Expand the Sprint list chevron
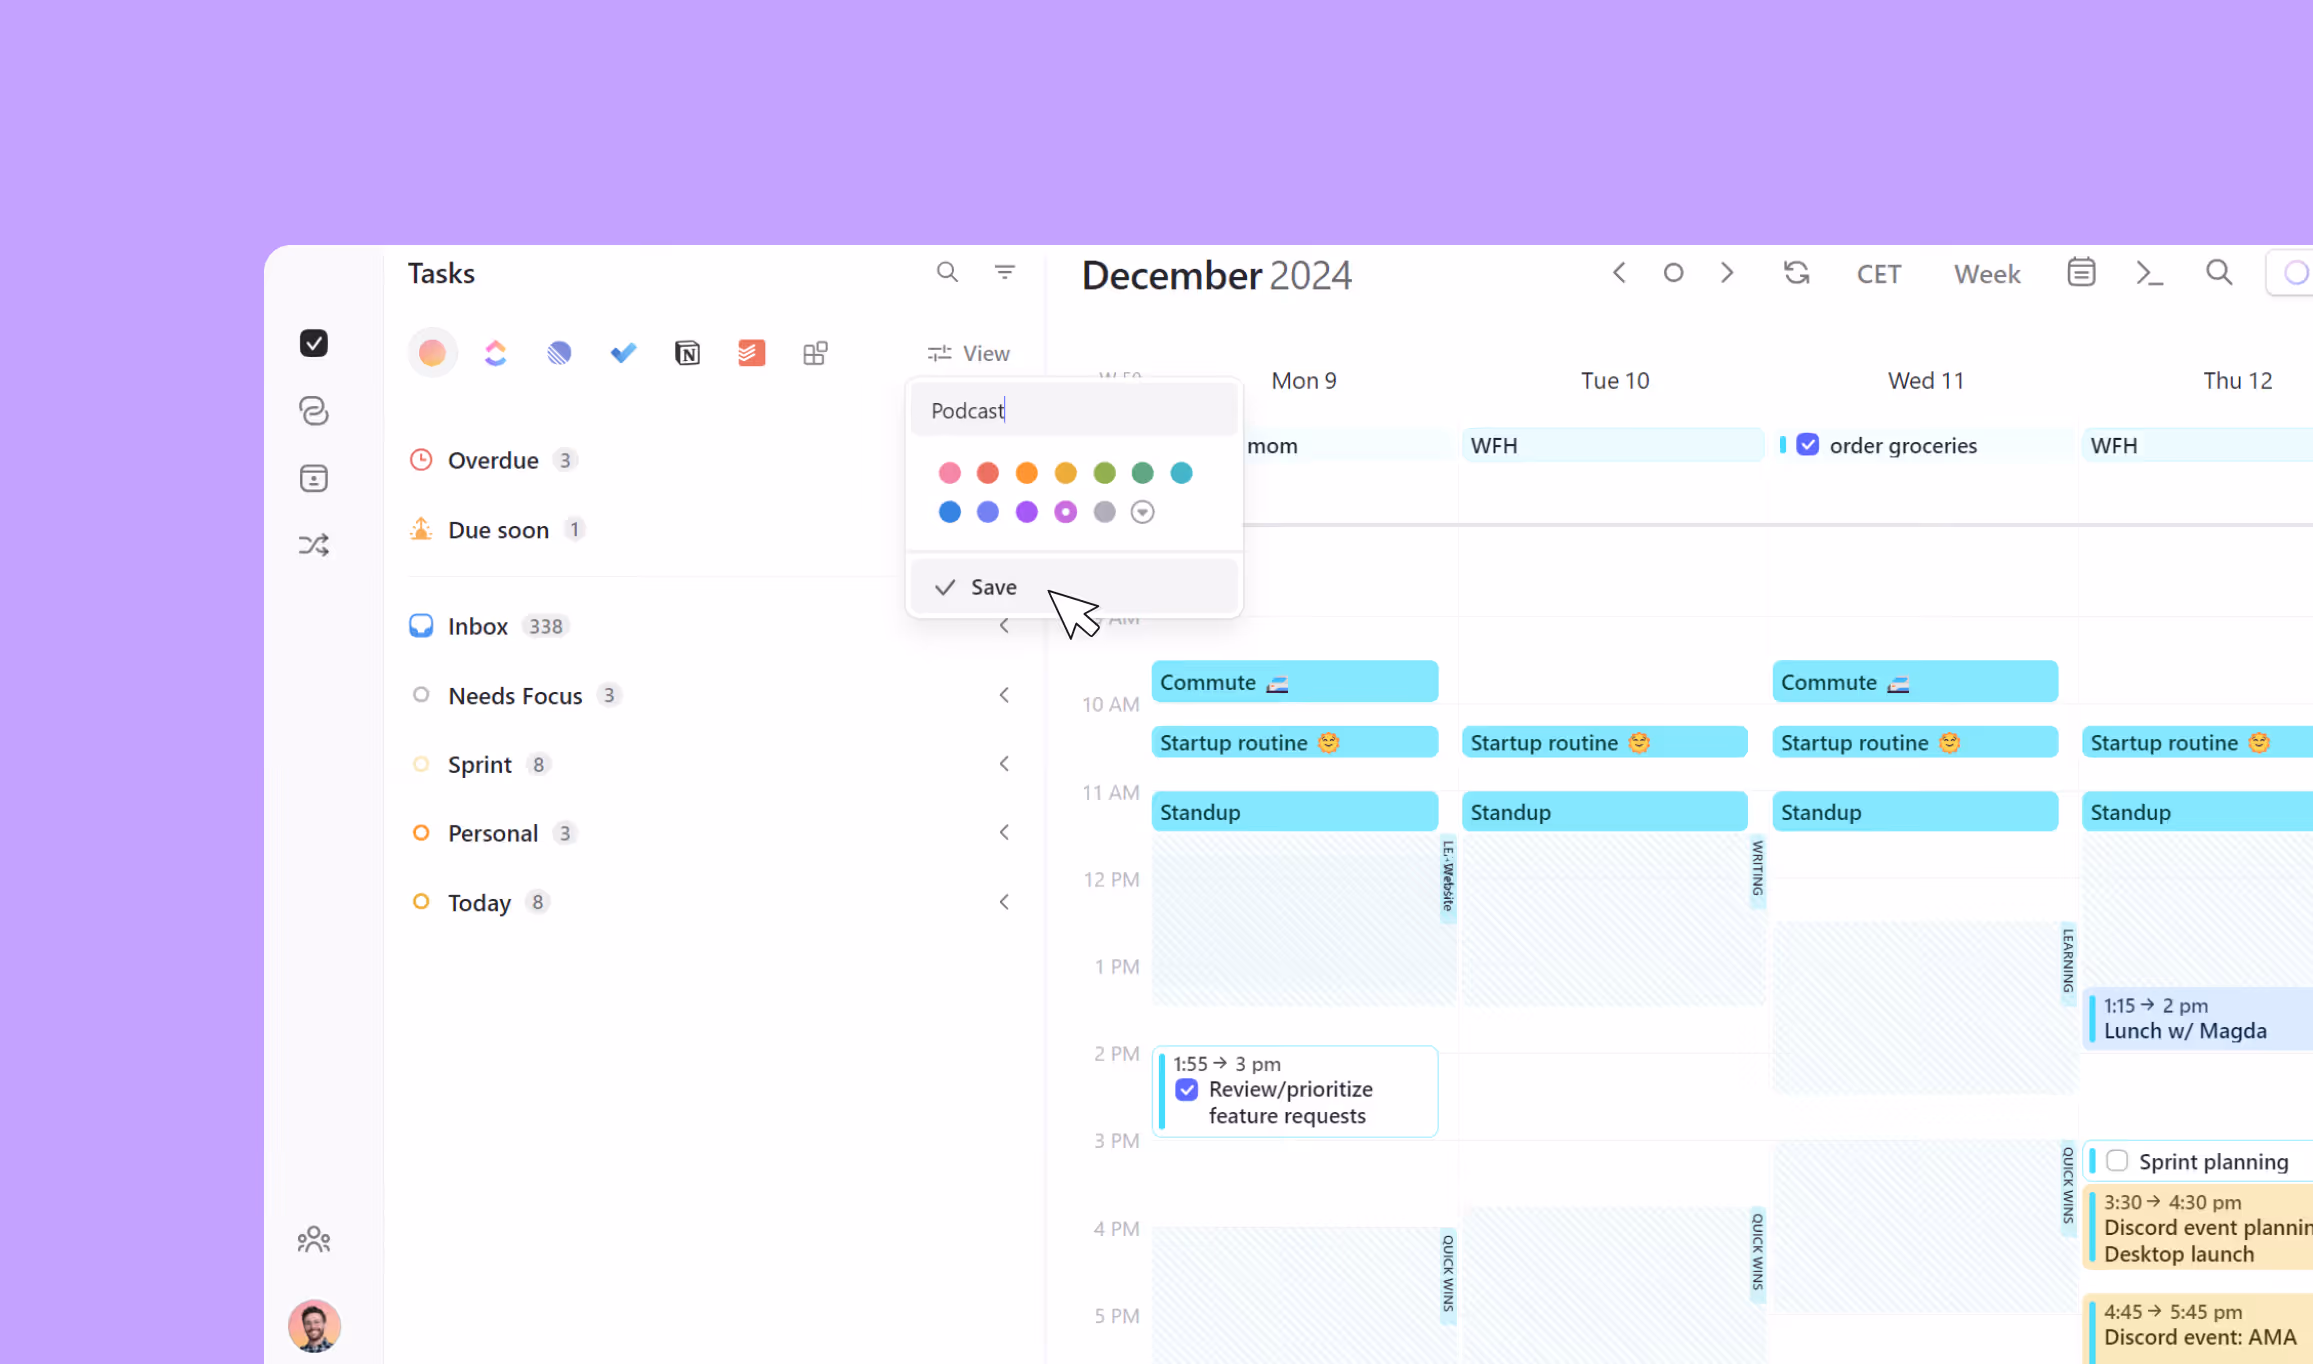 [1004, 764]
